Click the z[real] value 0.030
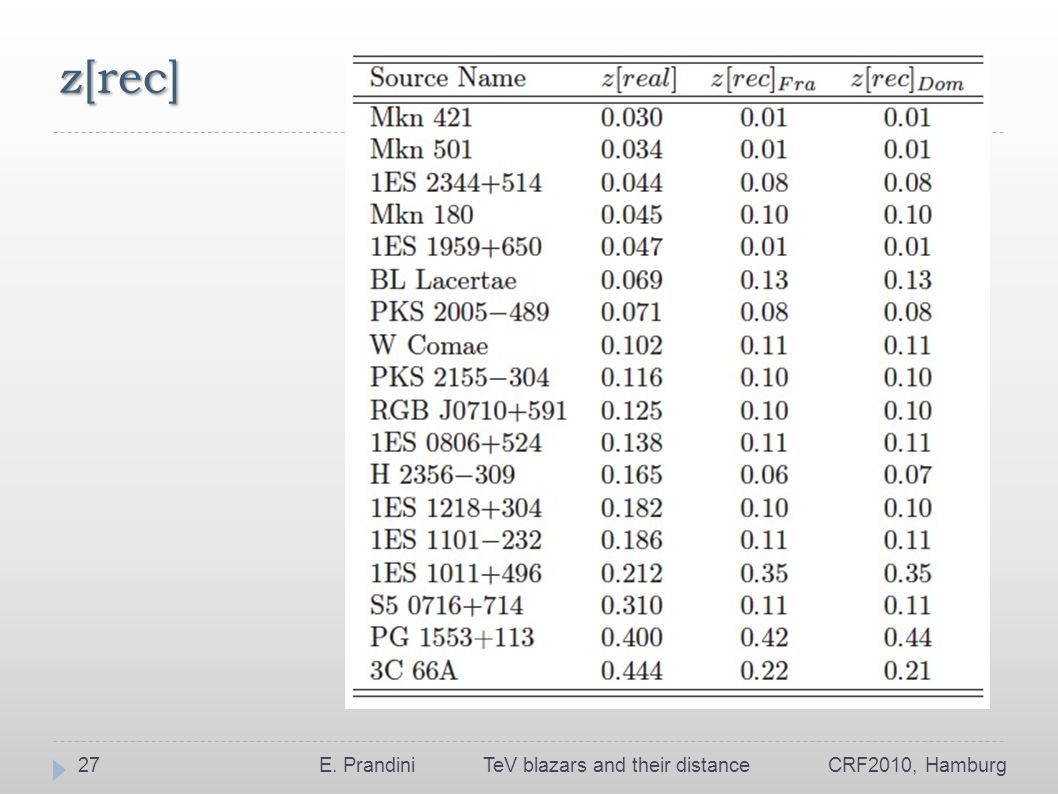1058x794 pixels. pos(632,117)
